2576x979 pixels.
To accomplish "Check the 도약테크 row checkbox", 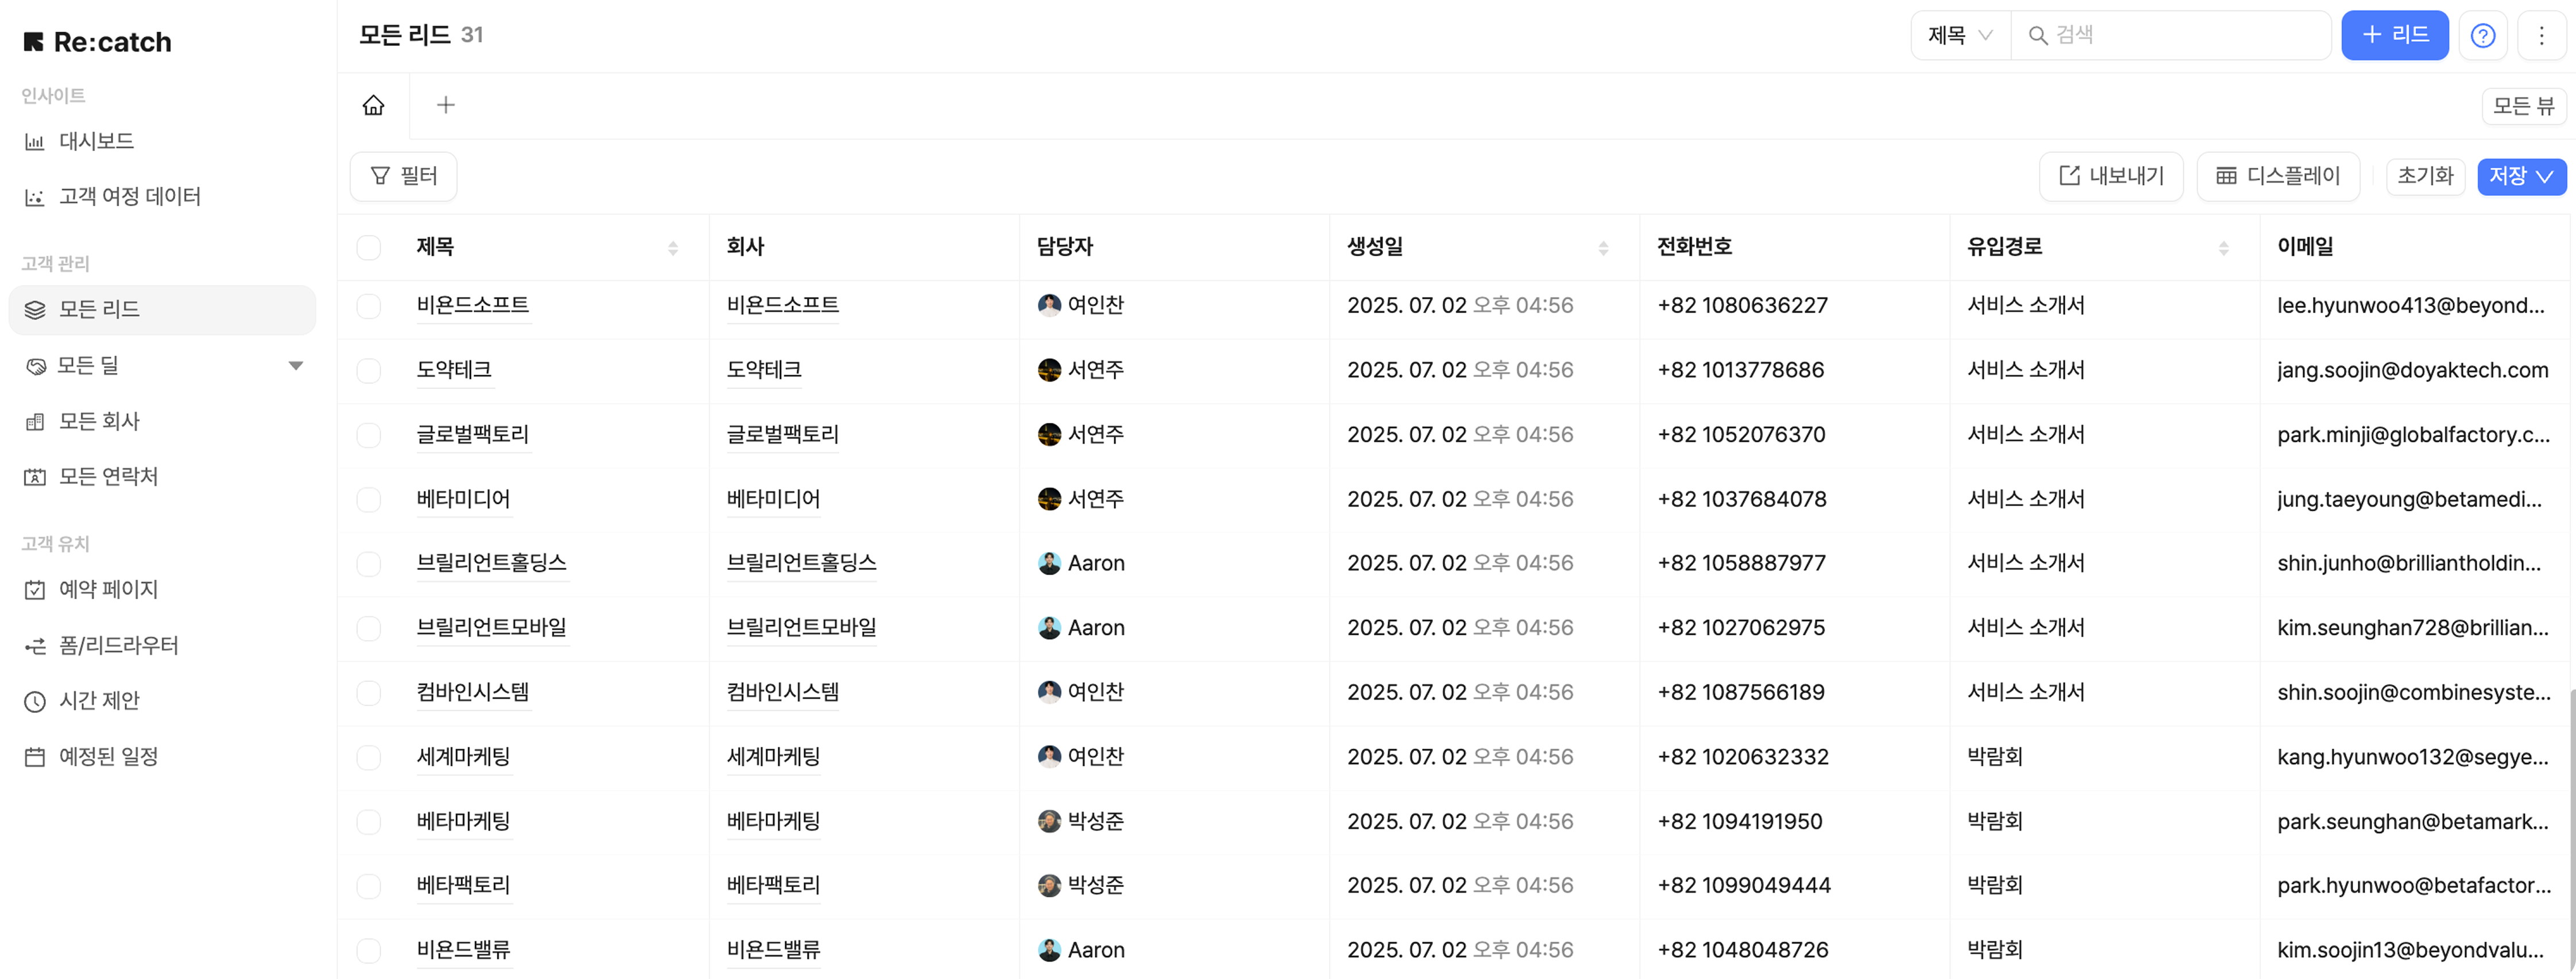I will coord(369,371).
